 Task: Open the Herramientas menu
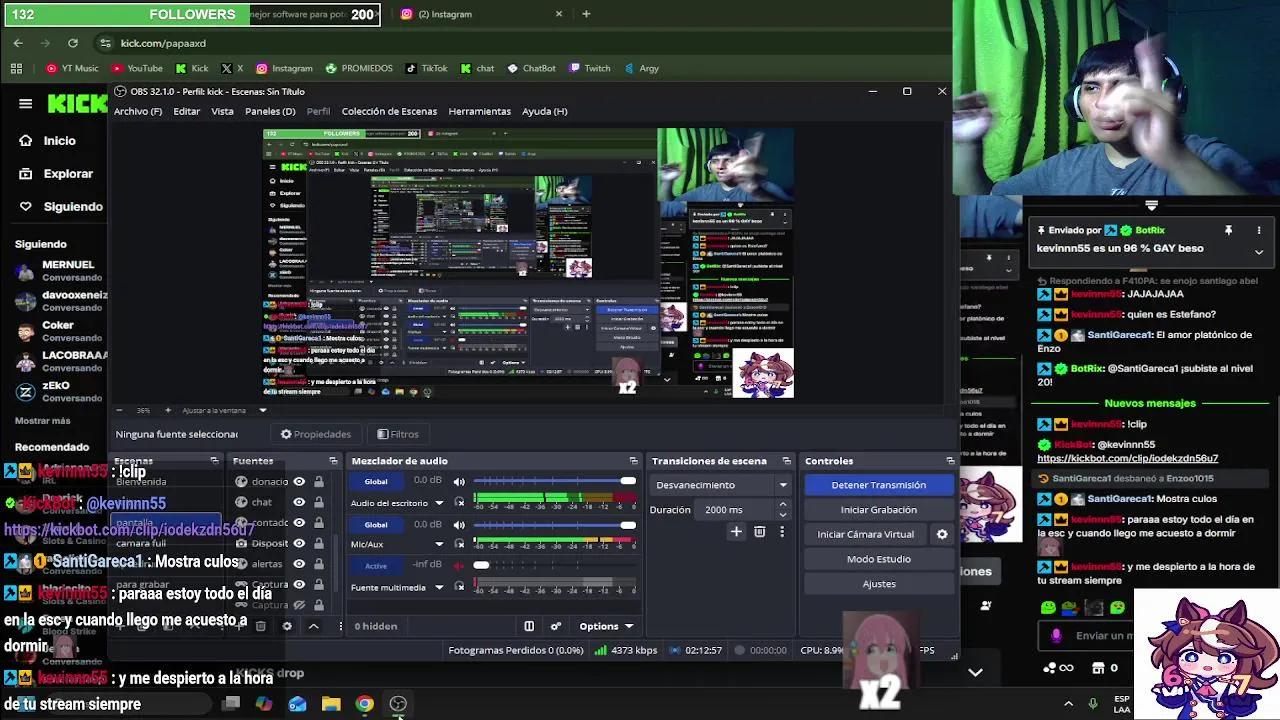tap(479, 111)
